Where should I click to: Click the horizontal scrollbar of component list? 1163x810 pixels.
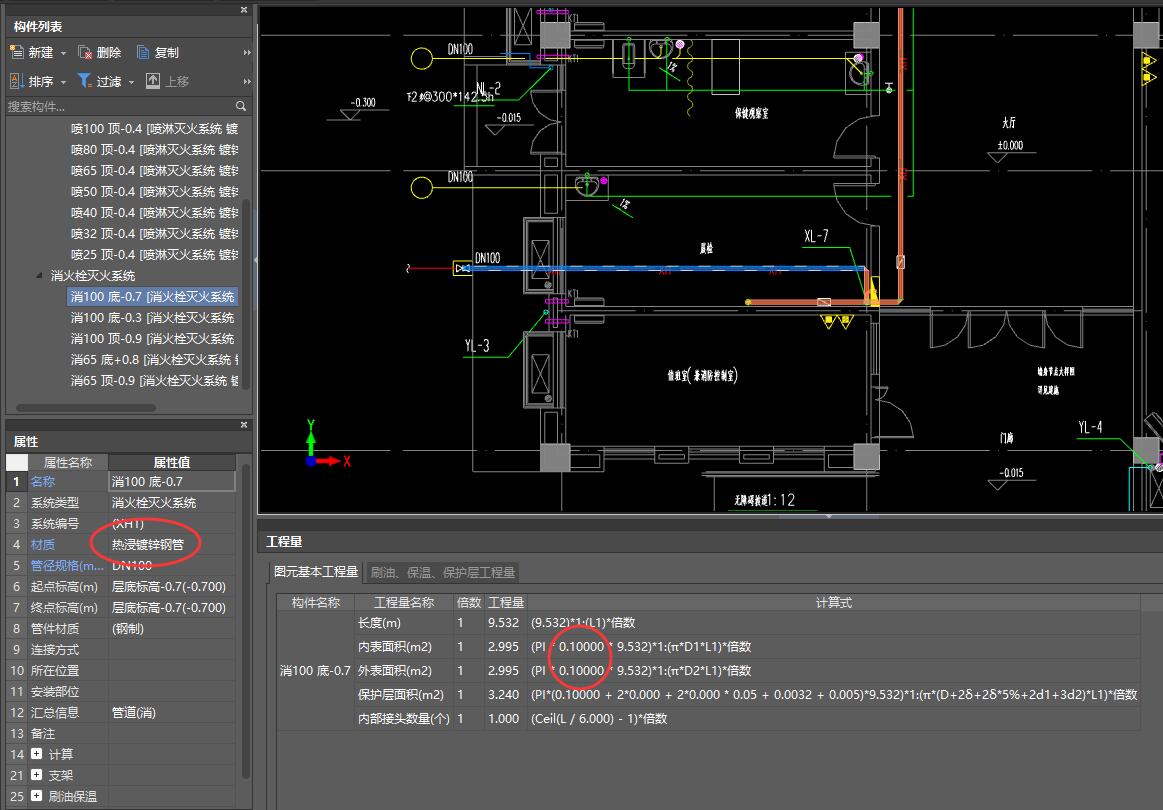point(86,407)
